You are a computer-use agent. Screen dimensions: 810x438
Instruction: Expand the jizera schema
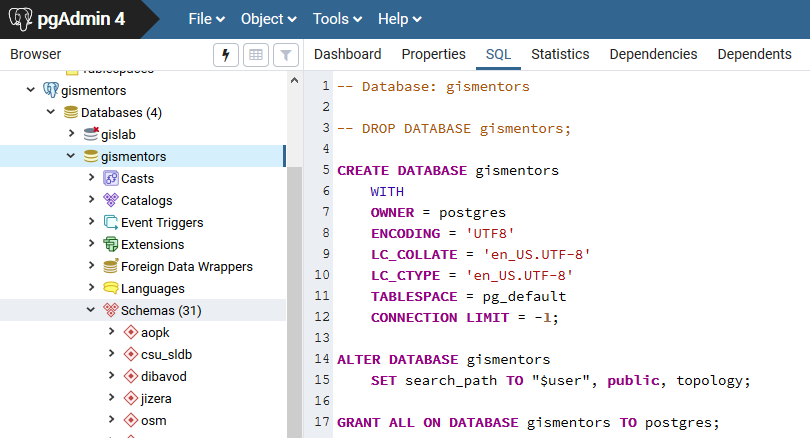112,398
